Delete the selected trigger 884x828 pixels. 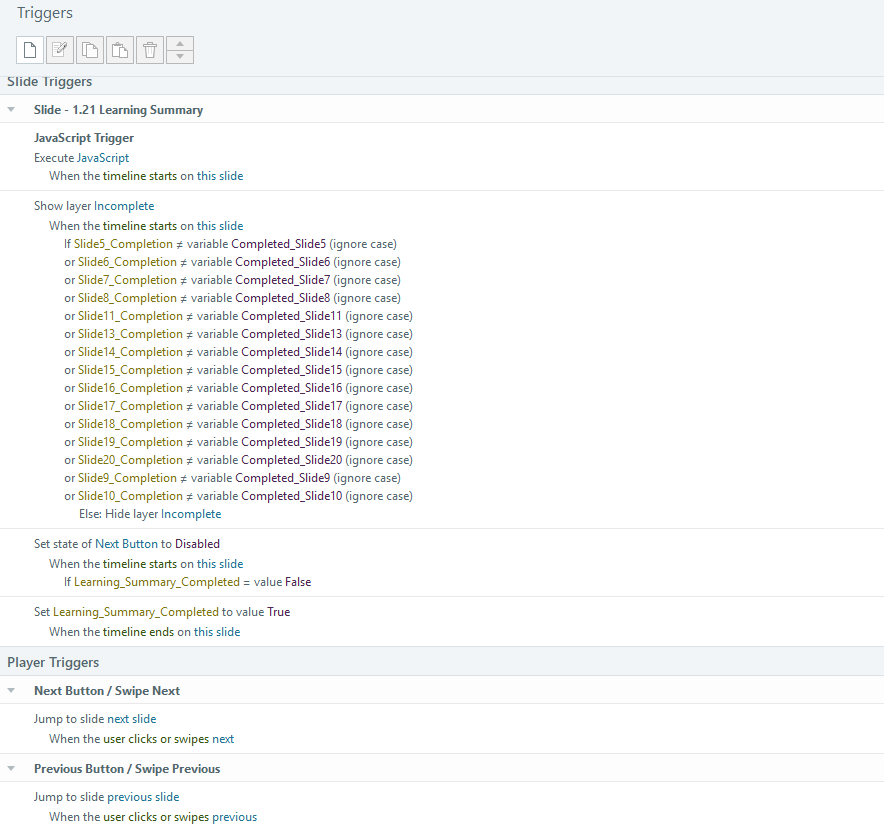pyautogui.click(x=149, y=49)
